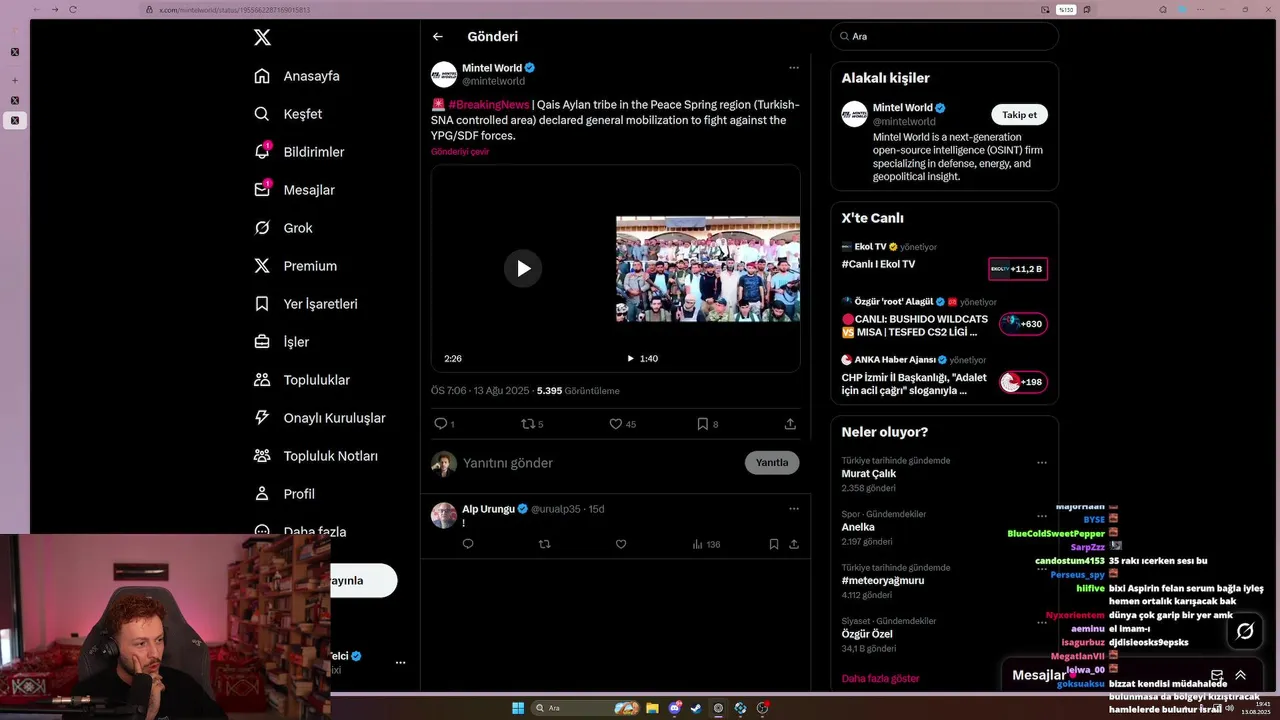Open İşler in the sidebar
This screenshot has height=720, width=1280.
[x=282, y=342]
